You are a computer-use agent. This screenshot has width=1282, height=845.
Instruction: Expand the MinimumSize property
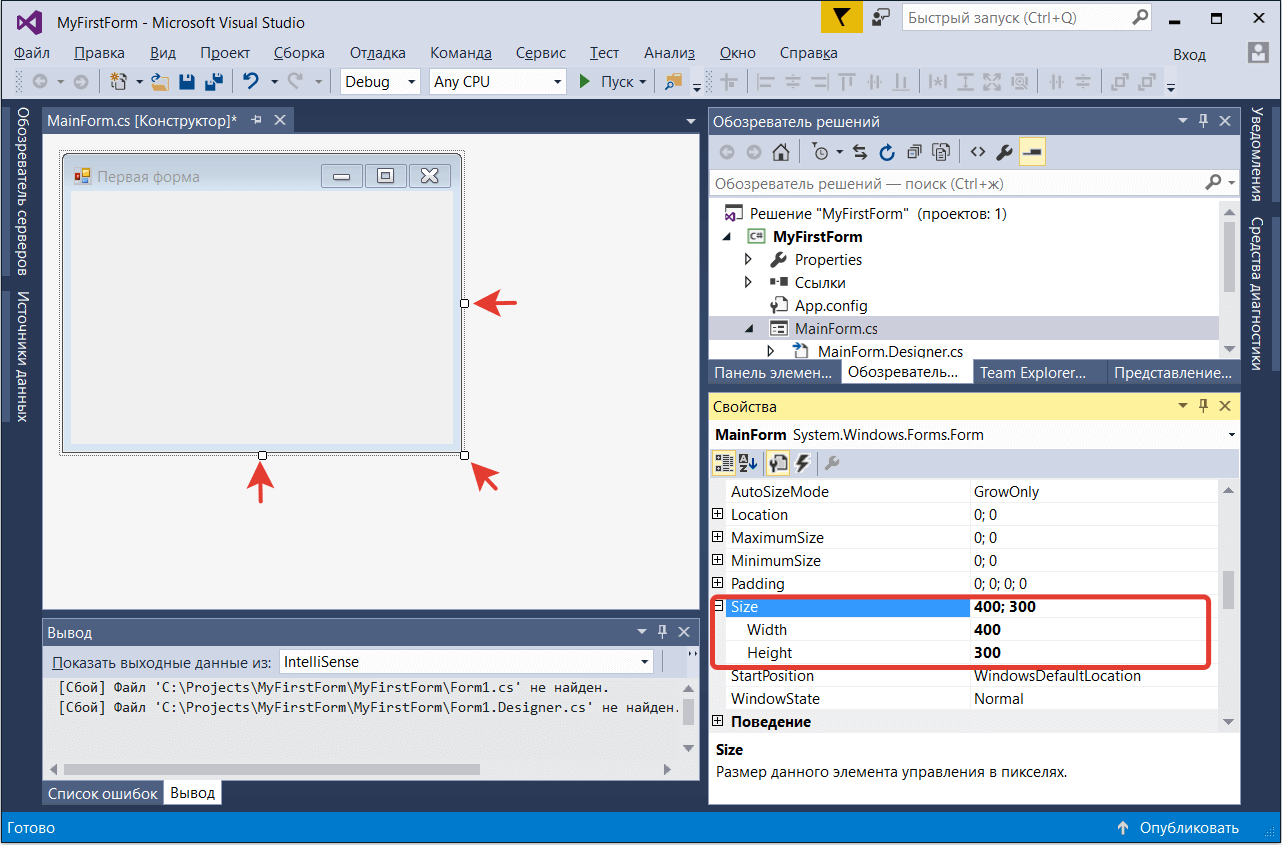718,560
